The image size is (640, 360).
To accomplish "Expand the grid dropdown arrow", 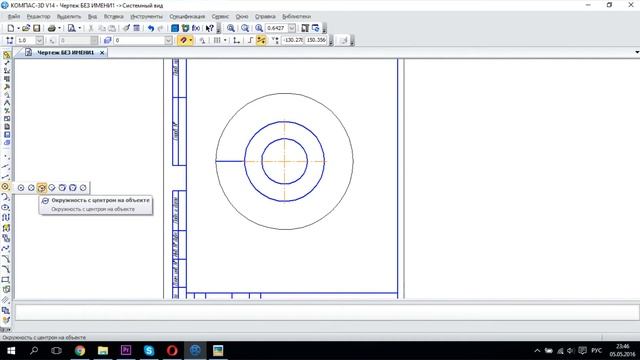I will coord(225,40).
